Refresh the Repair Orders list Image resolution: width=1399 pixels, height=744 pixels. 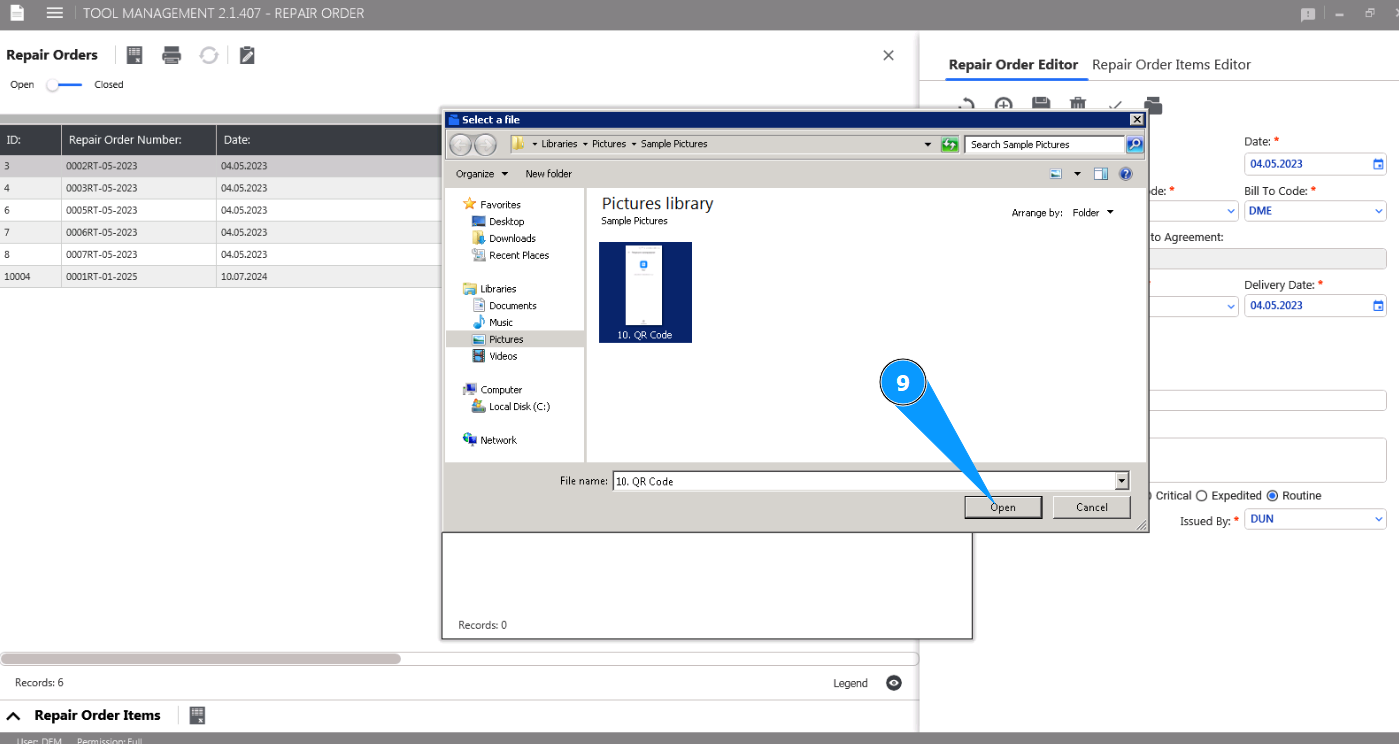pyautogui.click(x=208, y=55)
